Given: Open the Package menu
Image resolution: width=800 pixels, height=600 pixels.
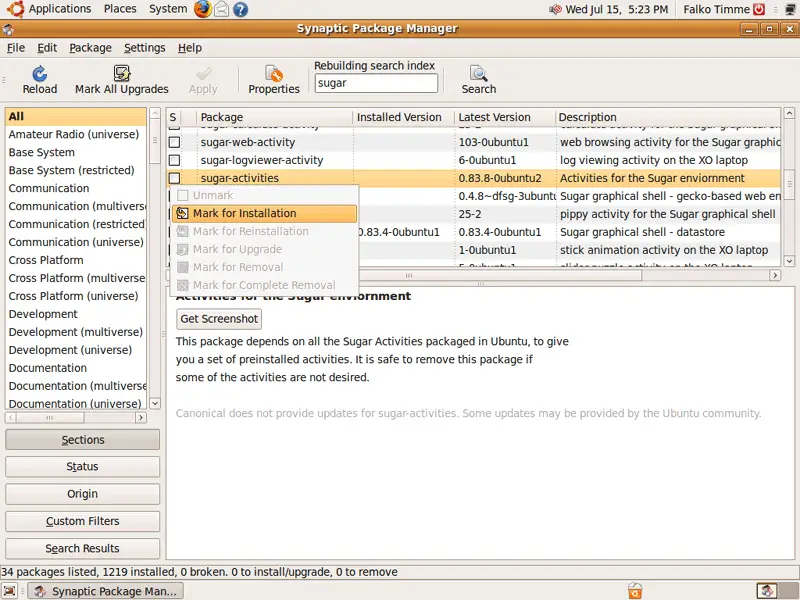Looking at the screenshot, I should 90,48.
